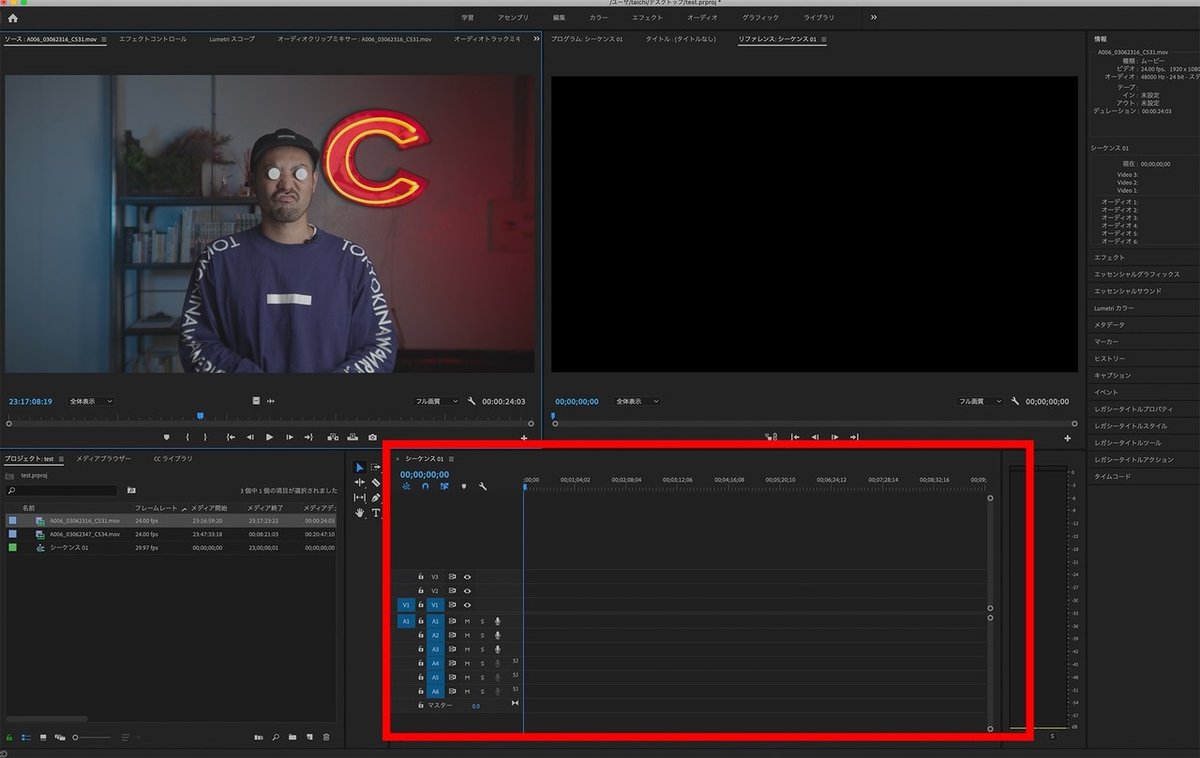Open source panel menu beside clip tab

[x=104, y=39]
